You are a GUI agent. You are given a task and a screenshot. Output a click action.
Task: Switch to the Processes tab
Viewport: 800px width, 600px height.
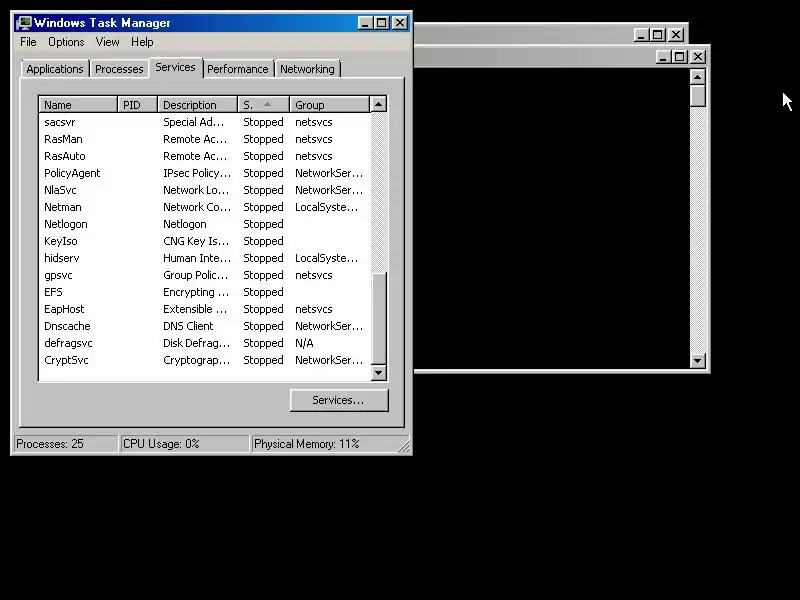[x=119, y=69]
